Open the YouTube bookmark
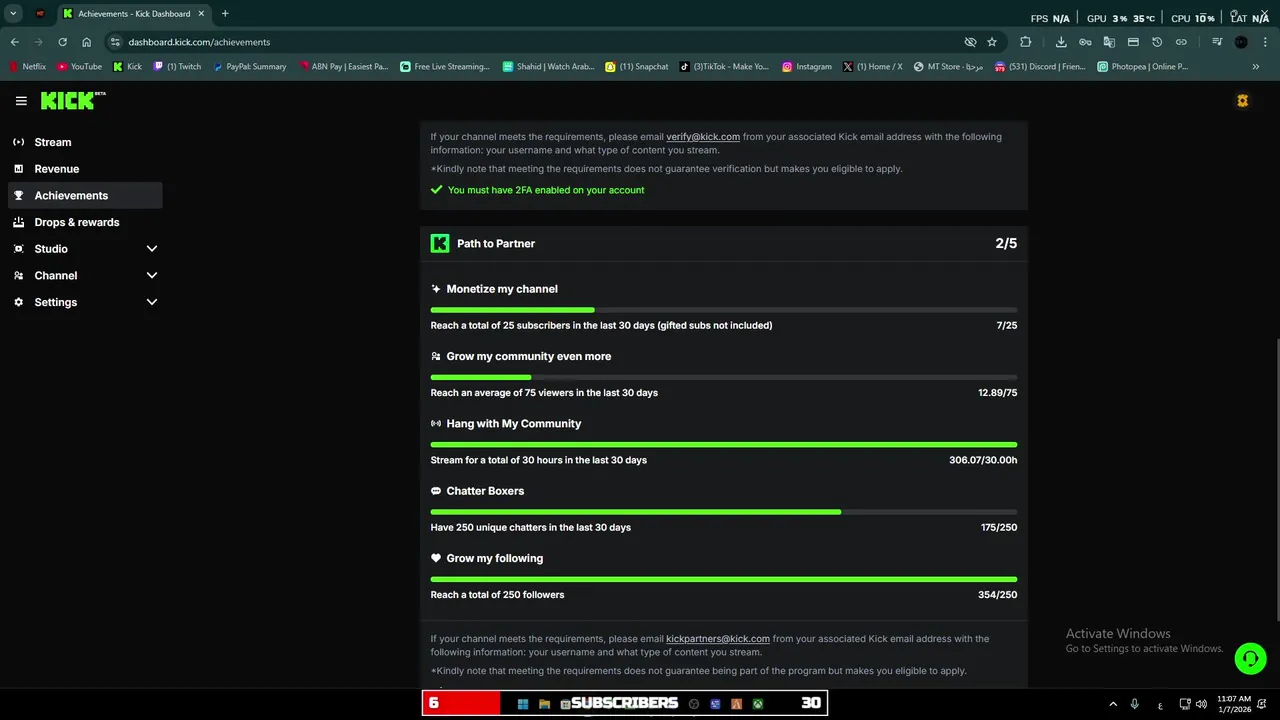1280x720 pixels. click(79, 67)
